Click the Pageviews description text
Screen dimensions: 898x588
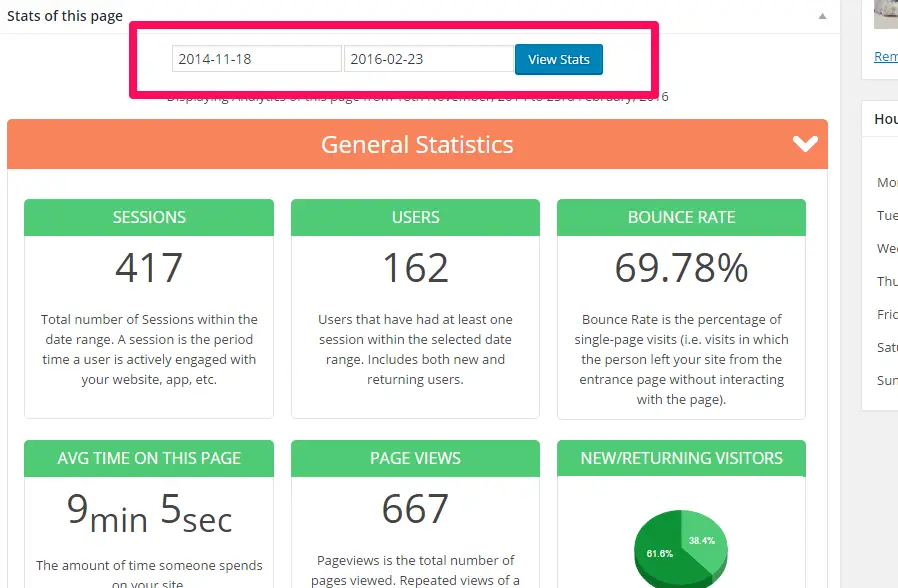click(x=415, y=570)
